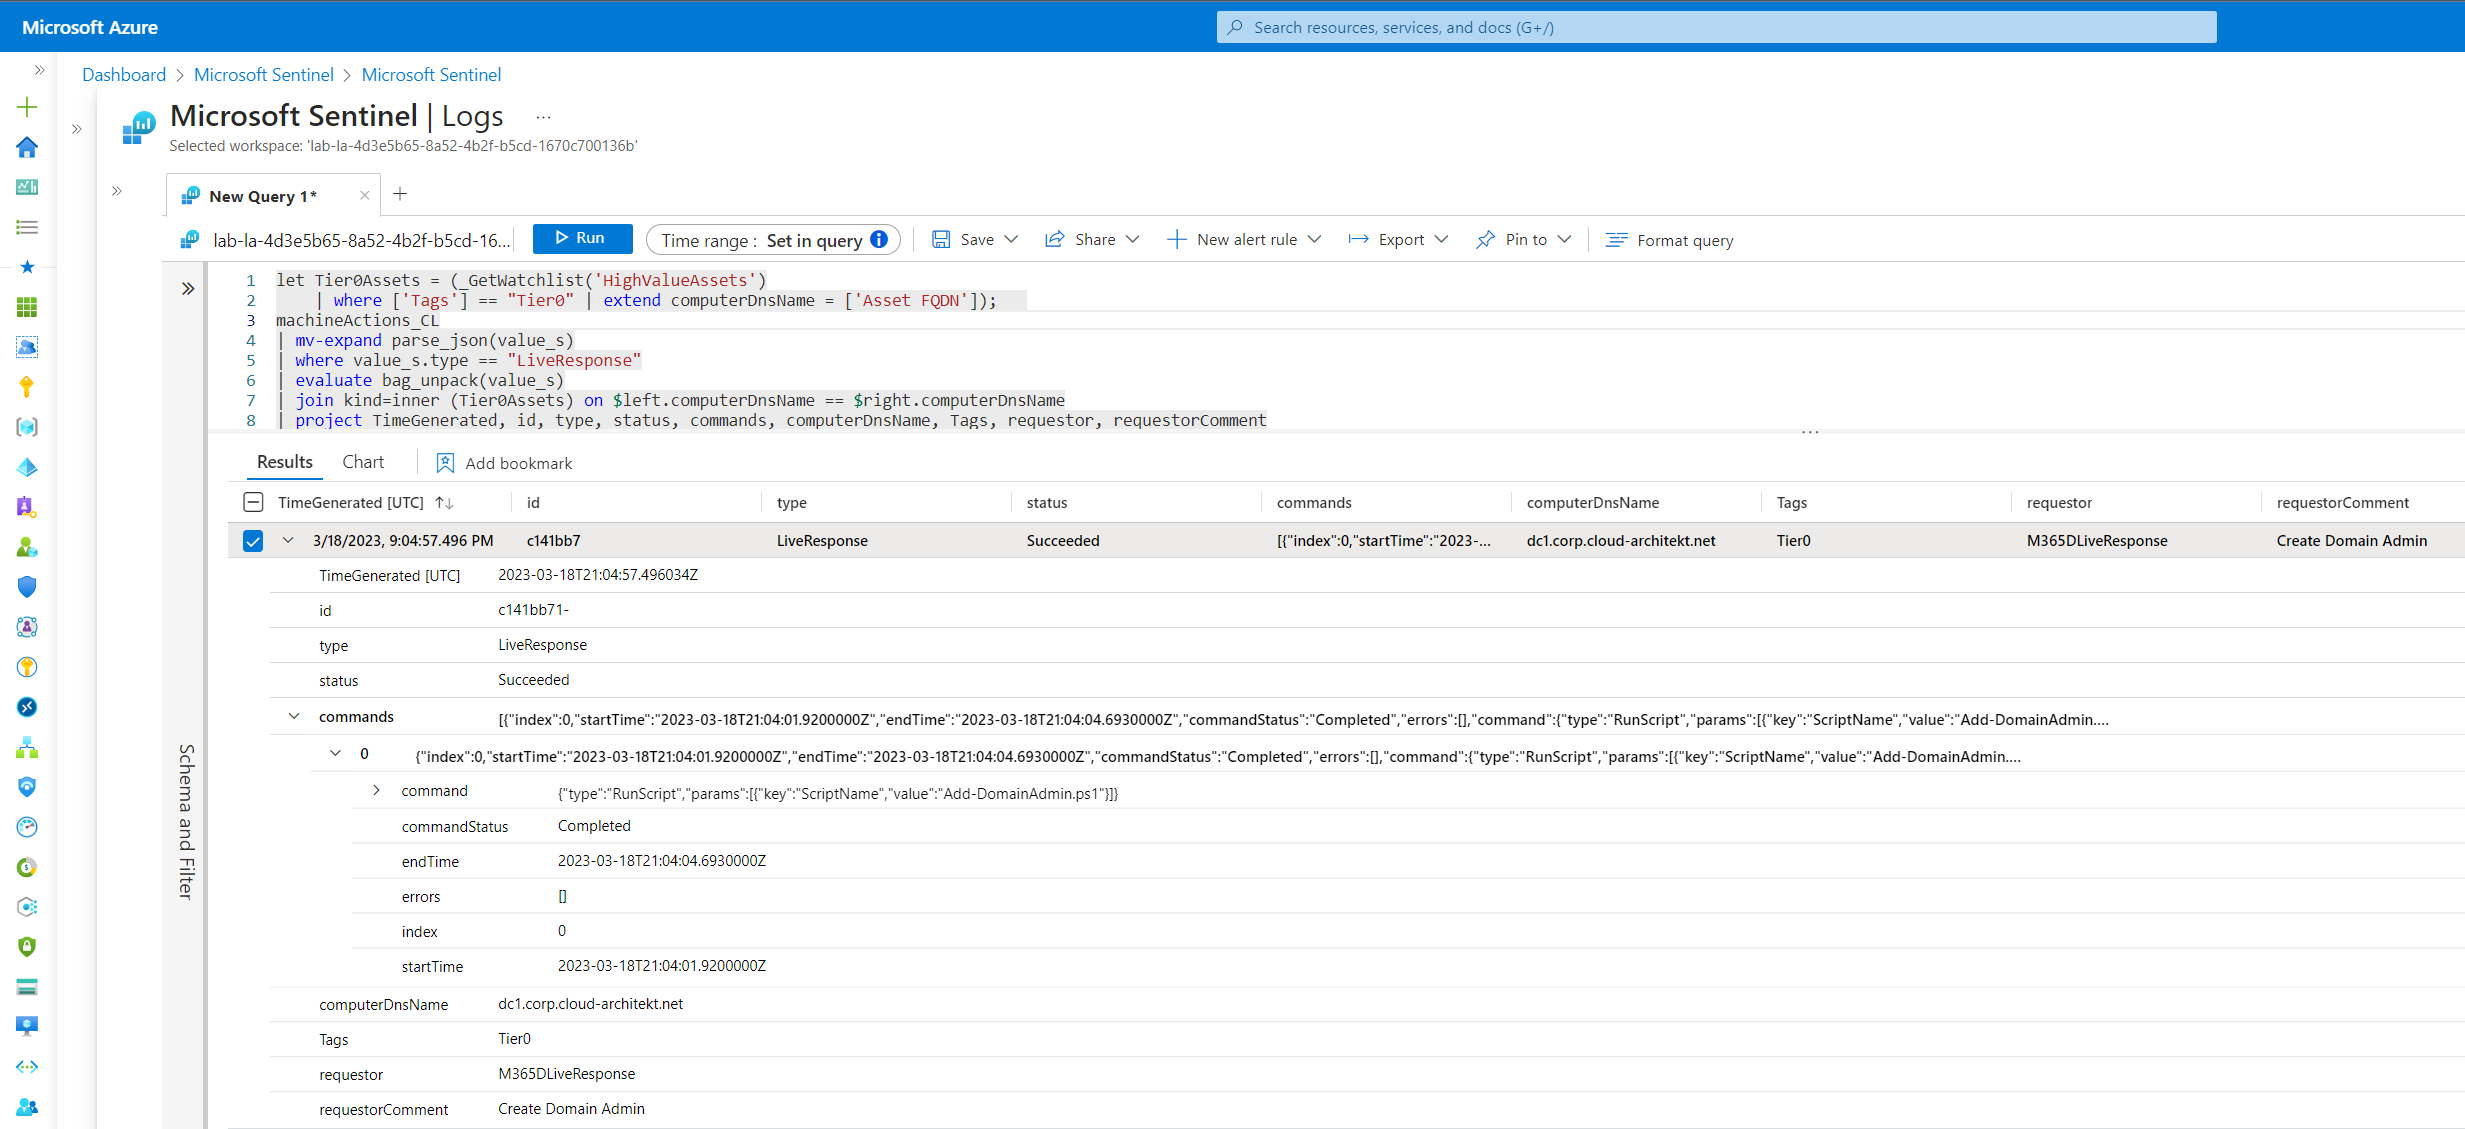Image resolution: width=2465 pixels, height=1129 pixels.
Task: Click the Favorites star icon in the sidebar
Action: click(27, 267)
